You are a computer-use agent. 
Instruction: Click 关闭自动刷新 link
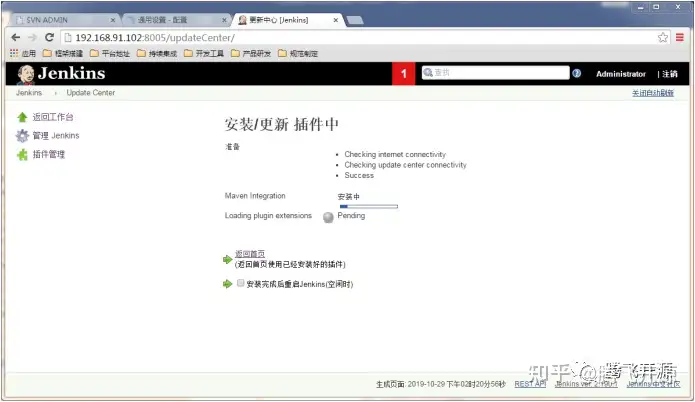pyautogui.click(x=653, y=93)
